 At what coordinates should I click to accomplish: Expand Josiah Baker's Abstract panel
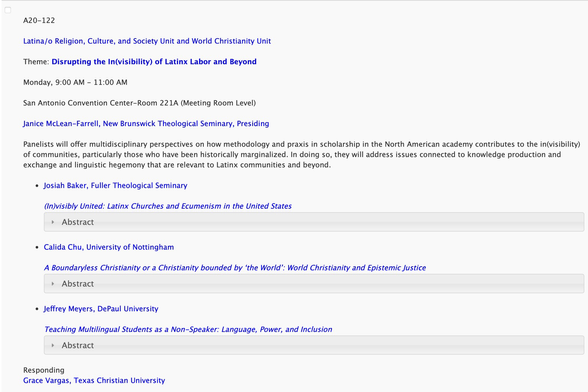tap(314, 222)
